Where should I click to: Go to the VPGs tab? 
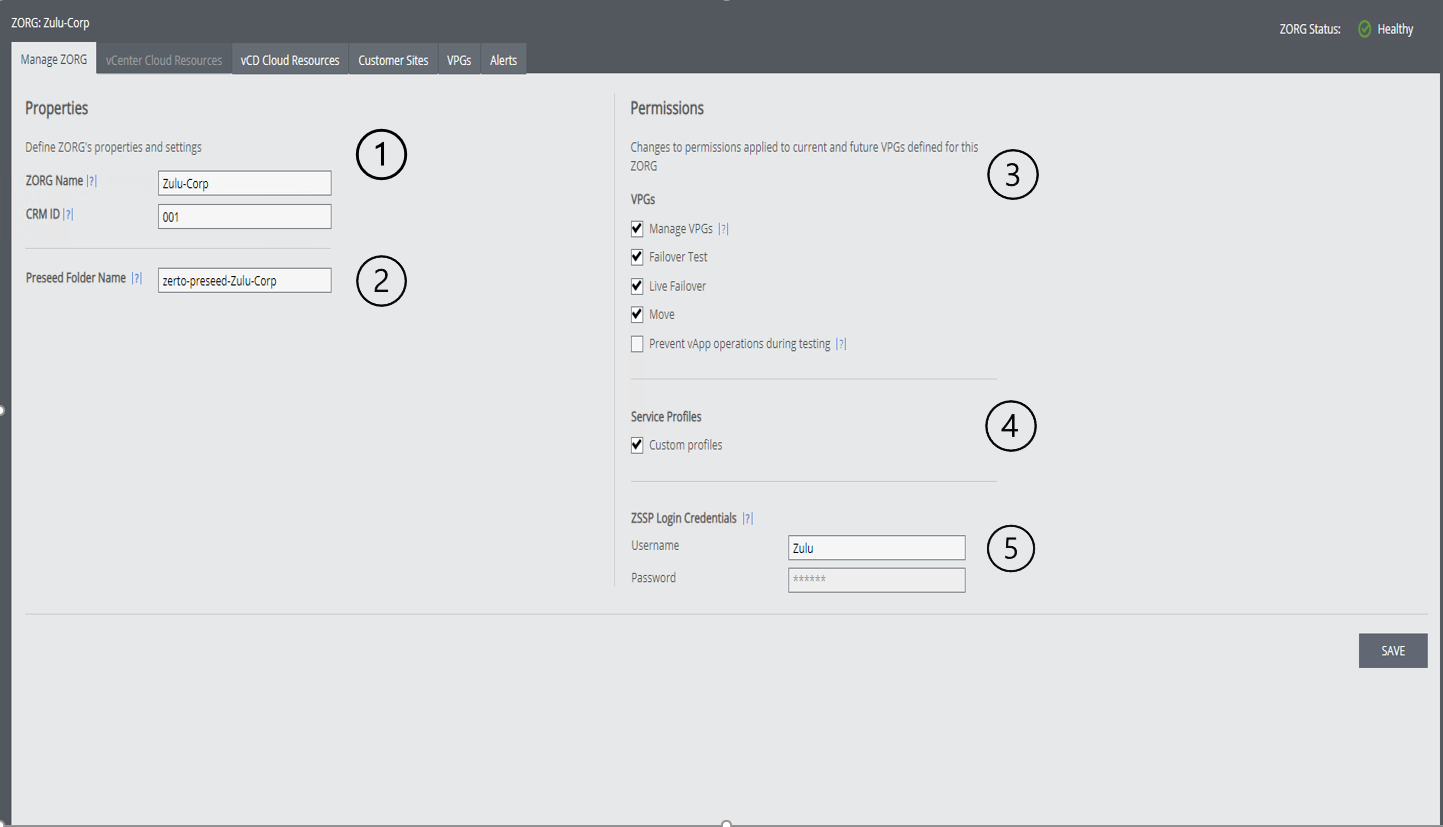tap(459, 60)
